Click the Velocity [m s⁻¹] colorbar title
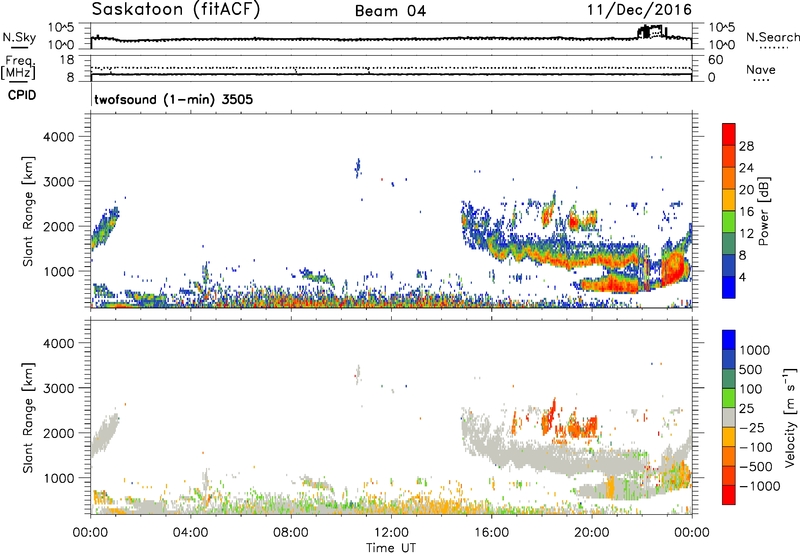This screenshot has height=554, width=800. pos(790,417)
